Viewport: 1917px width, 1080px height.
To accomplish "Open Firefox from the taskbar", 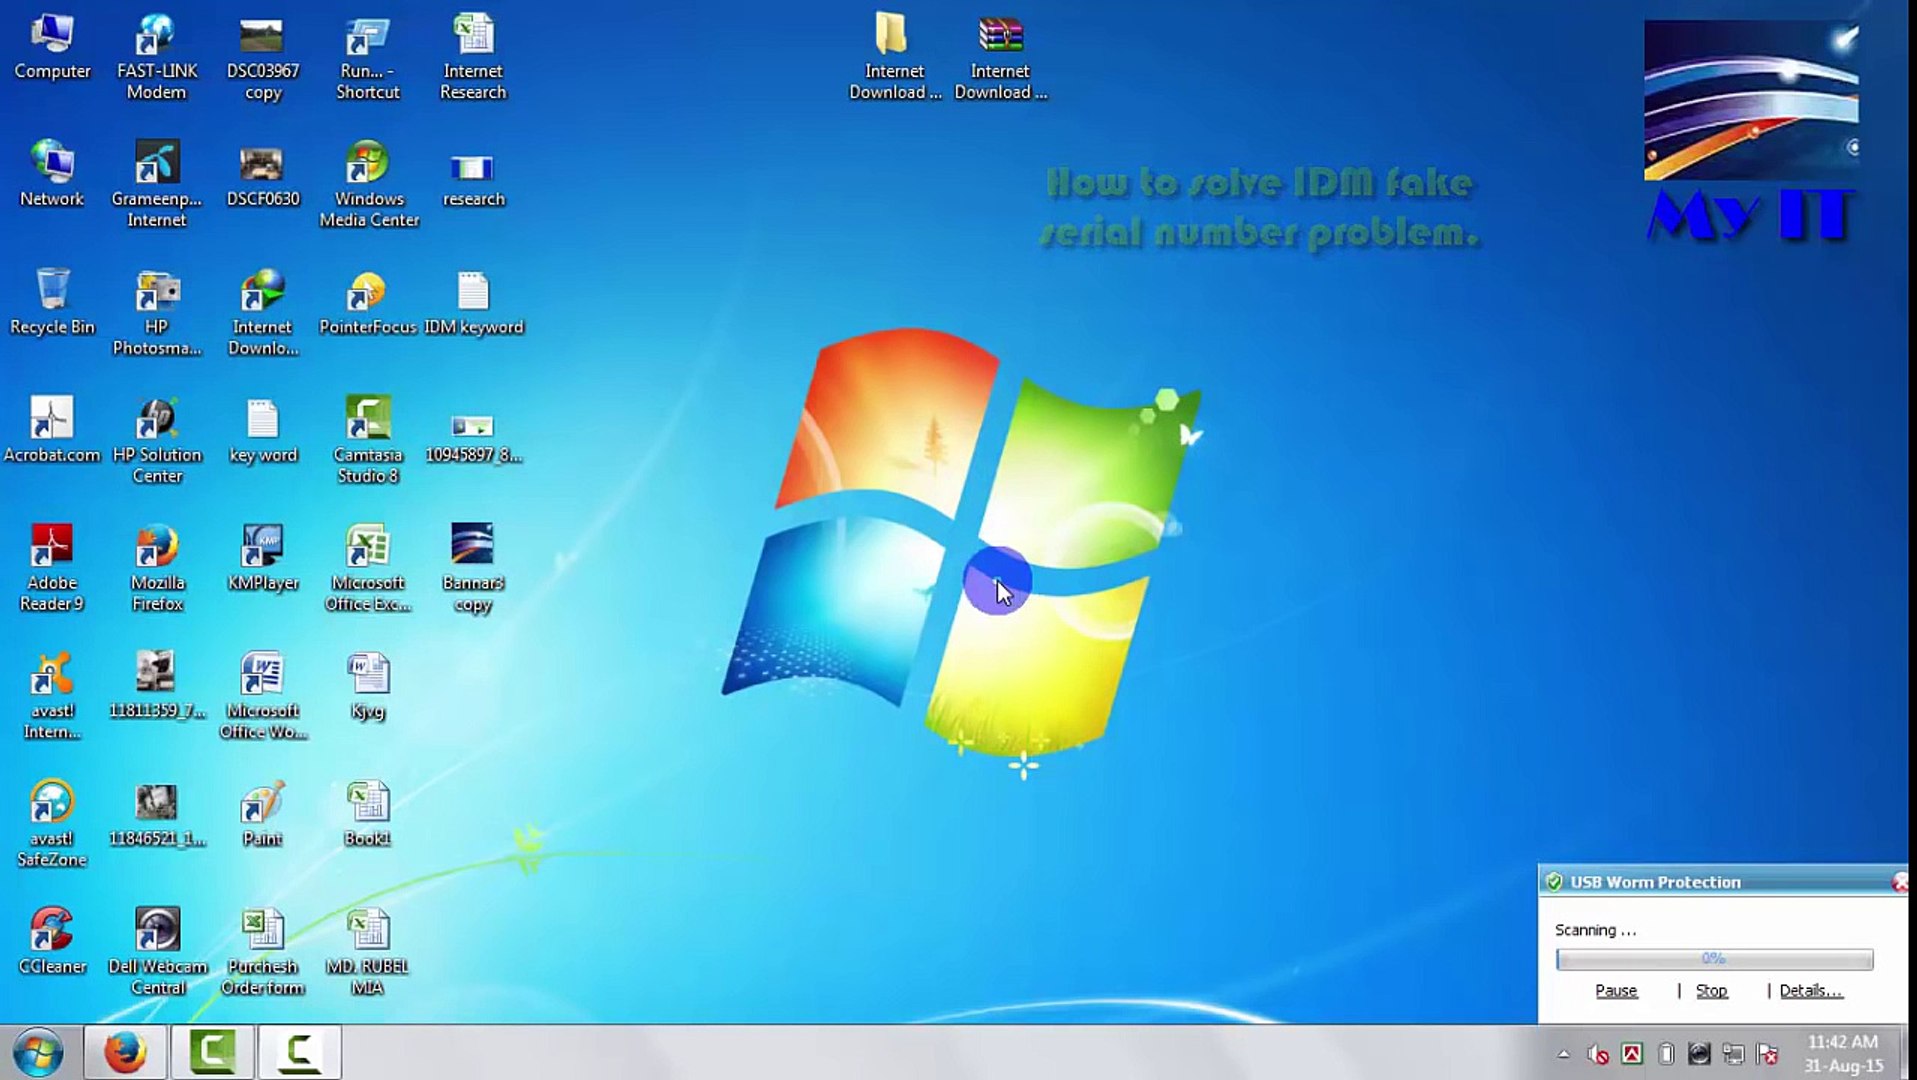I will click(125, 1052).
